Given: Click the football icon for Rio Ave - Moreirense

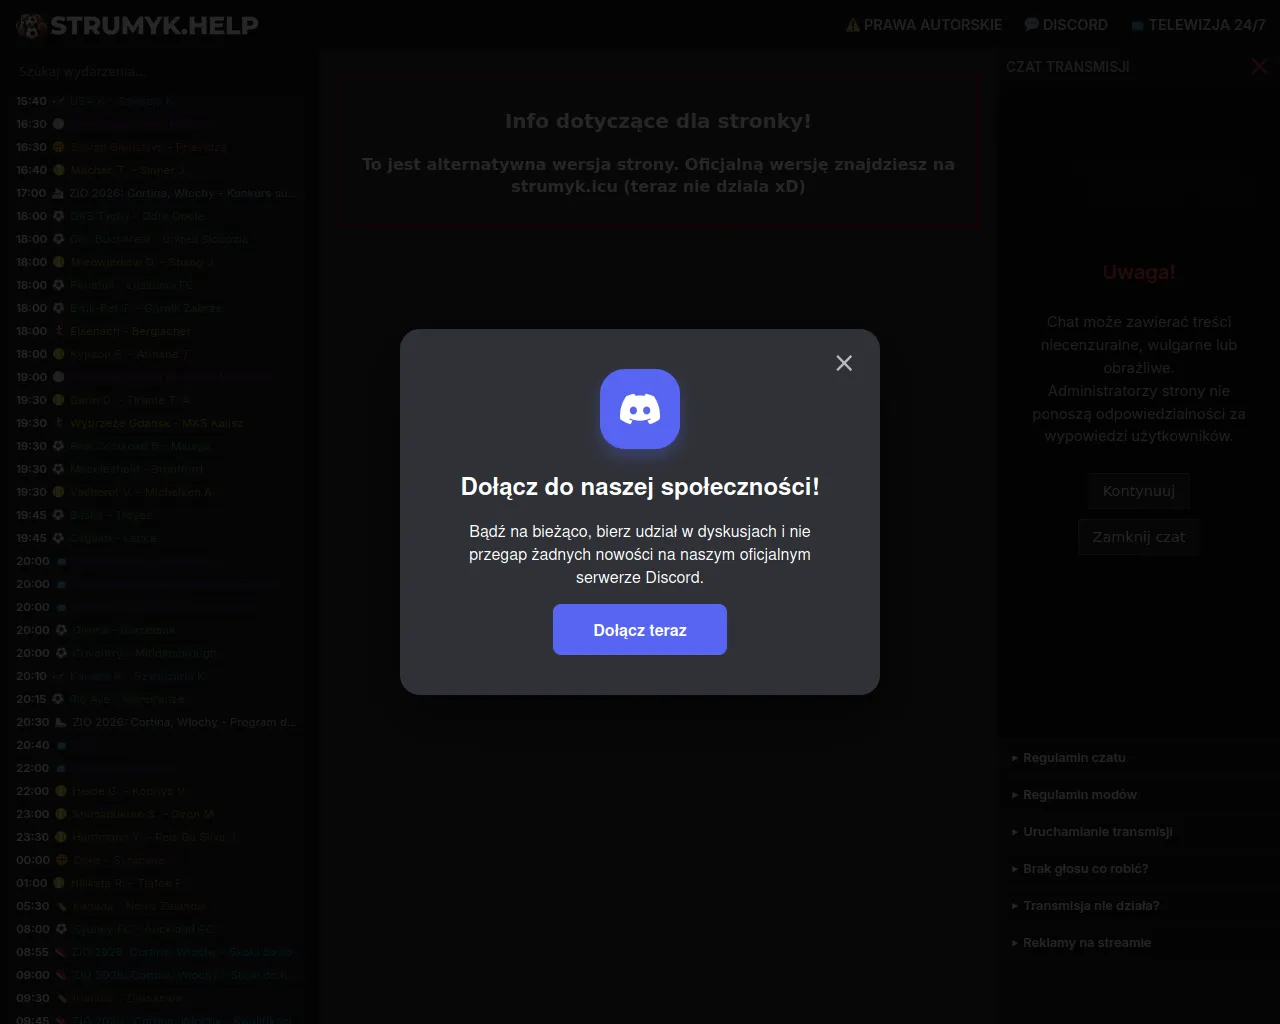Looking at the screenshot, I should pos(59,699).
